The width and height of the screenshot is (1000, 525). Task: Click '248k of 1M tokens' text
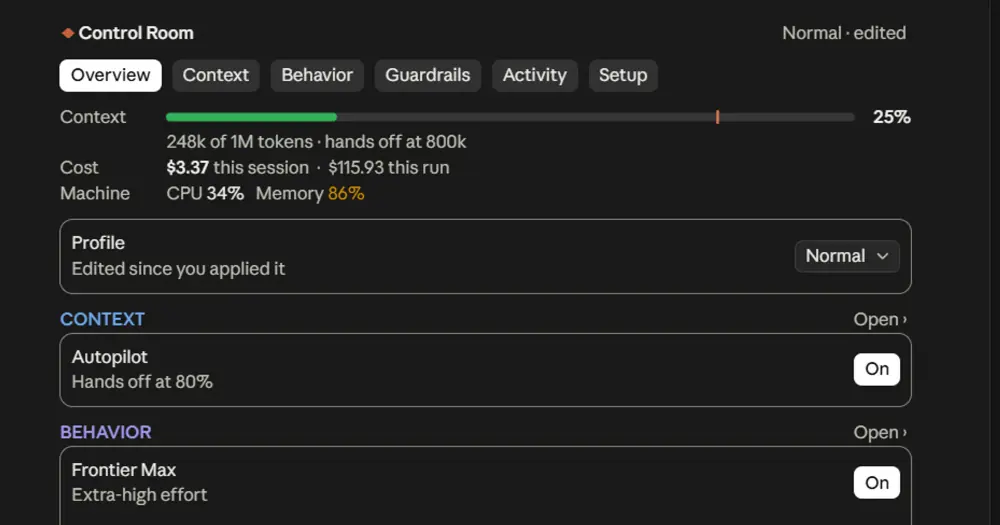(x=240, y=142)
